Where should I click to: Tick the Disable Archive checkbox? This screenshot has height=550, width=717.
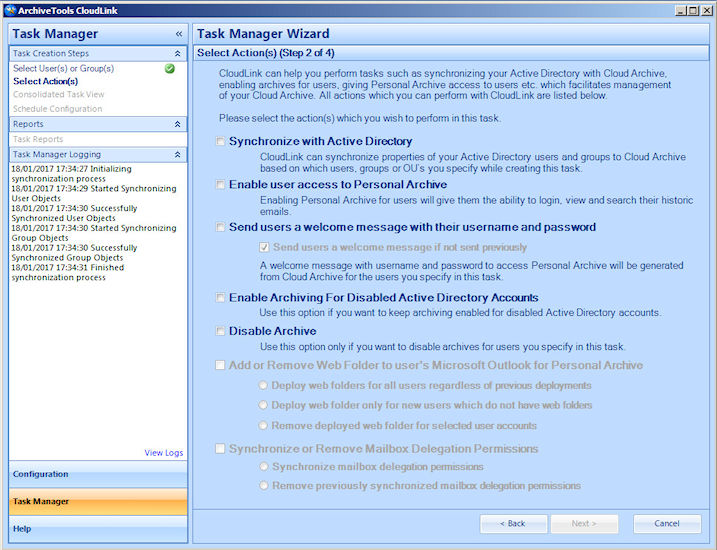pos(220,331)
